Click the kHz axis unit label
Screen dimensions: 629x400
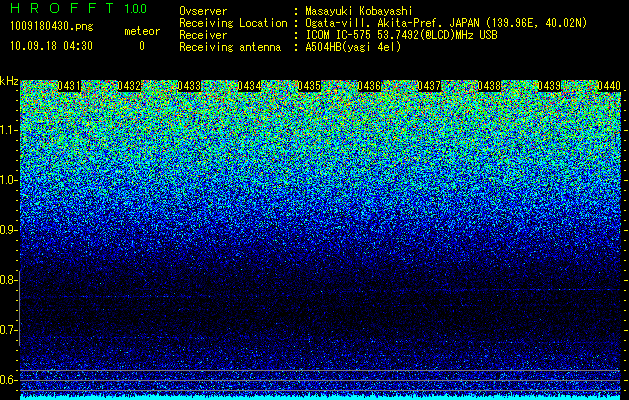pos(9,81)
